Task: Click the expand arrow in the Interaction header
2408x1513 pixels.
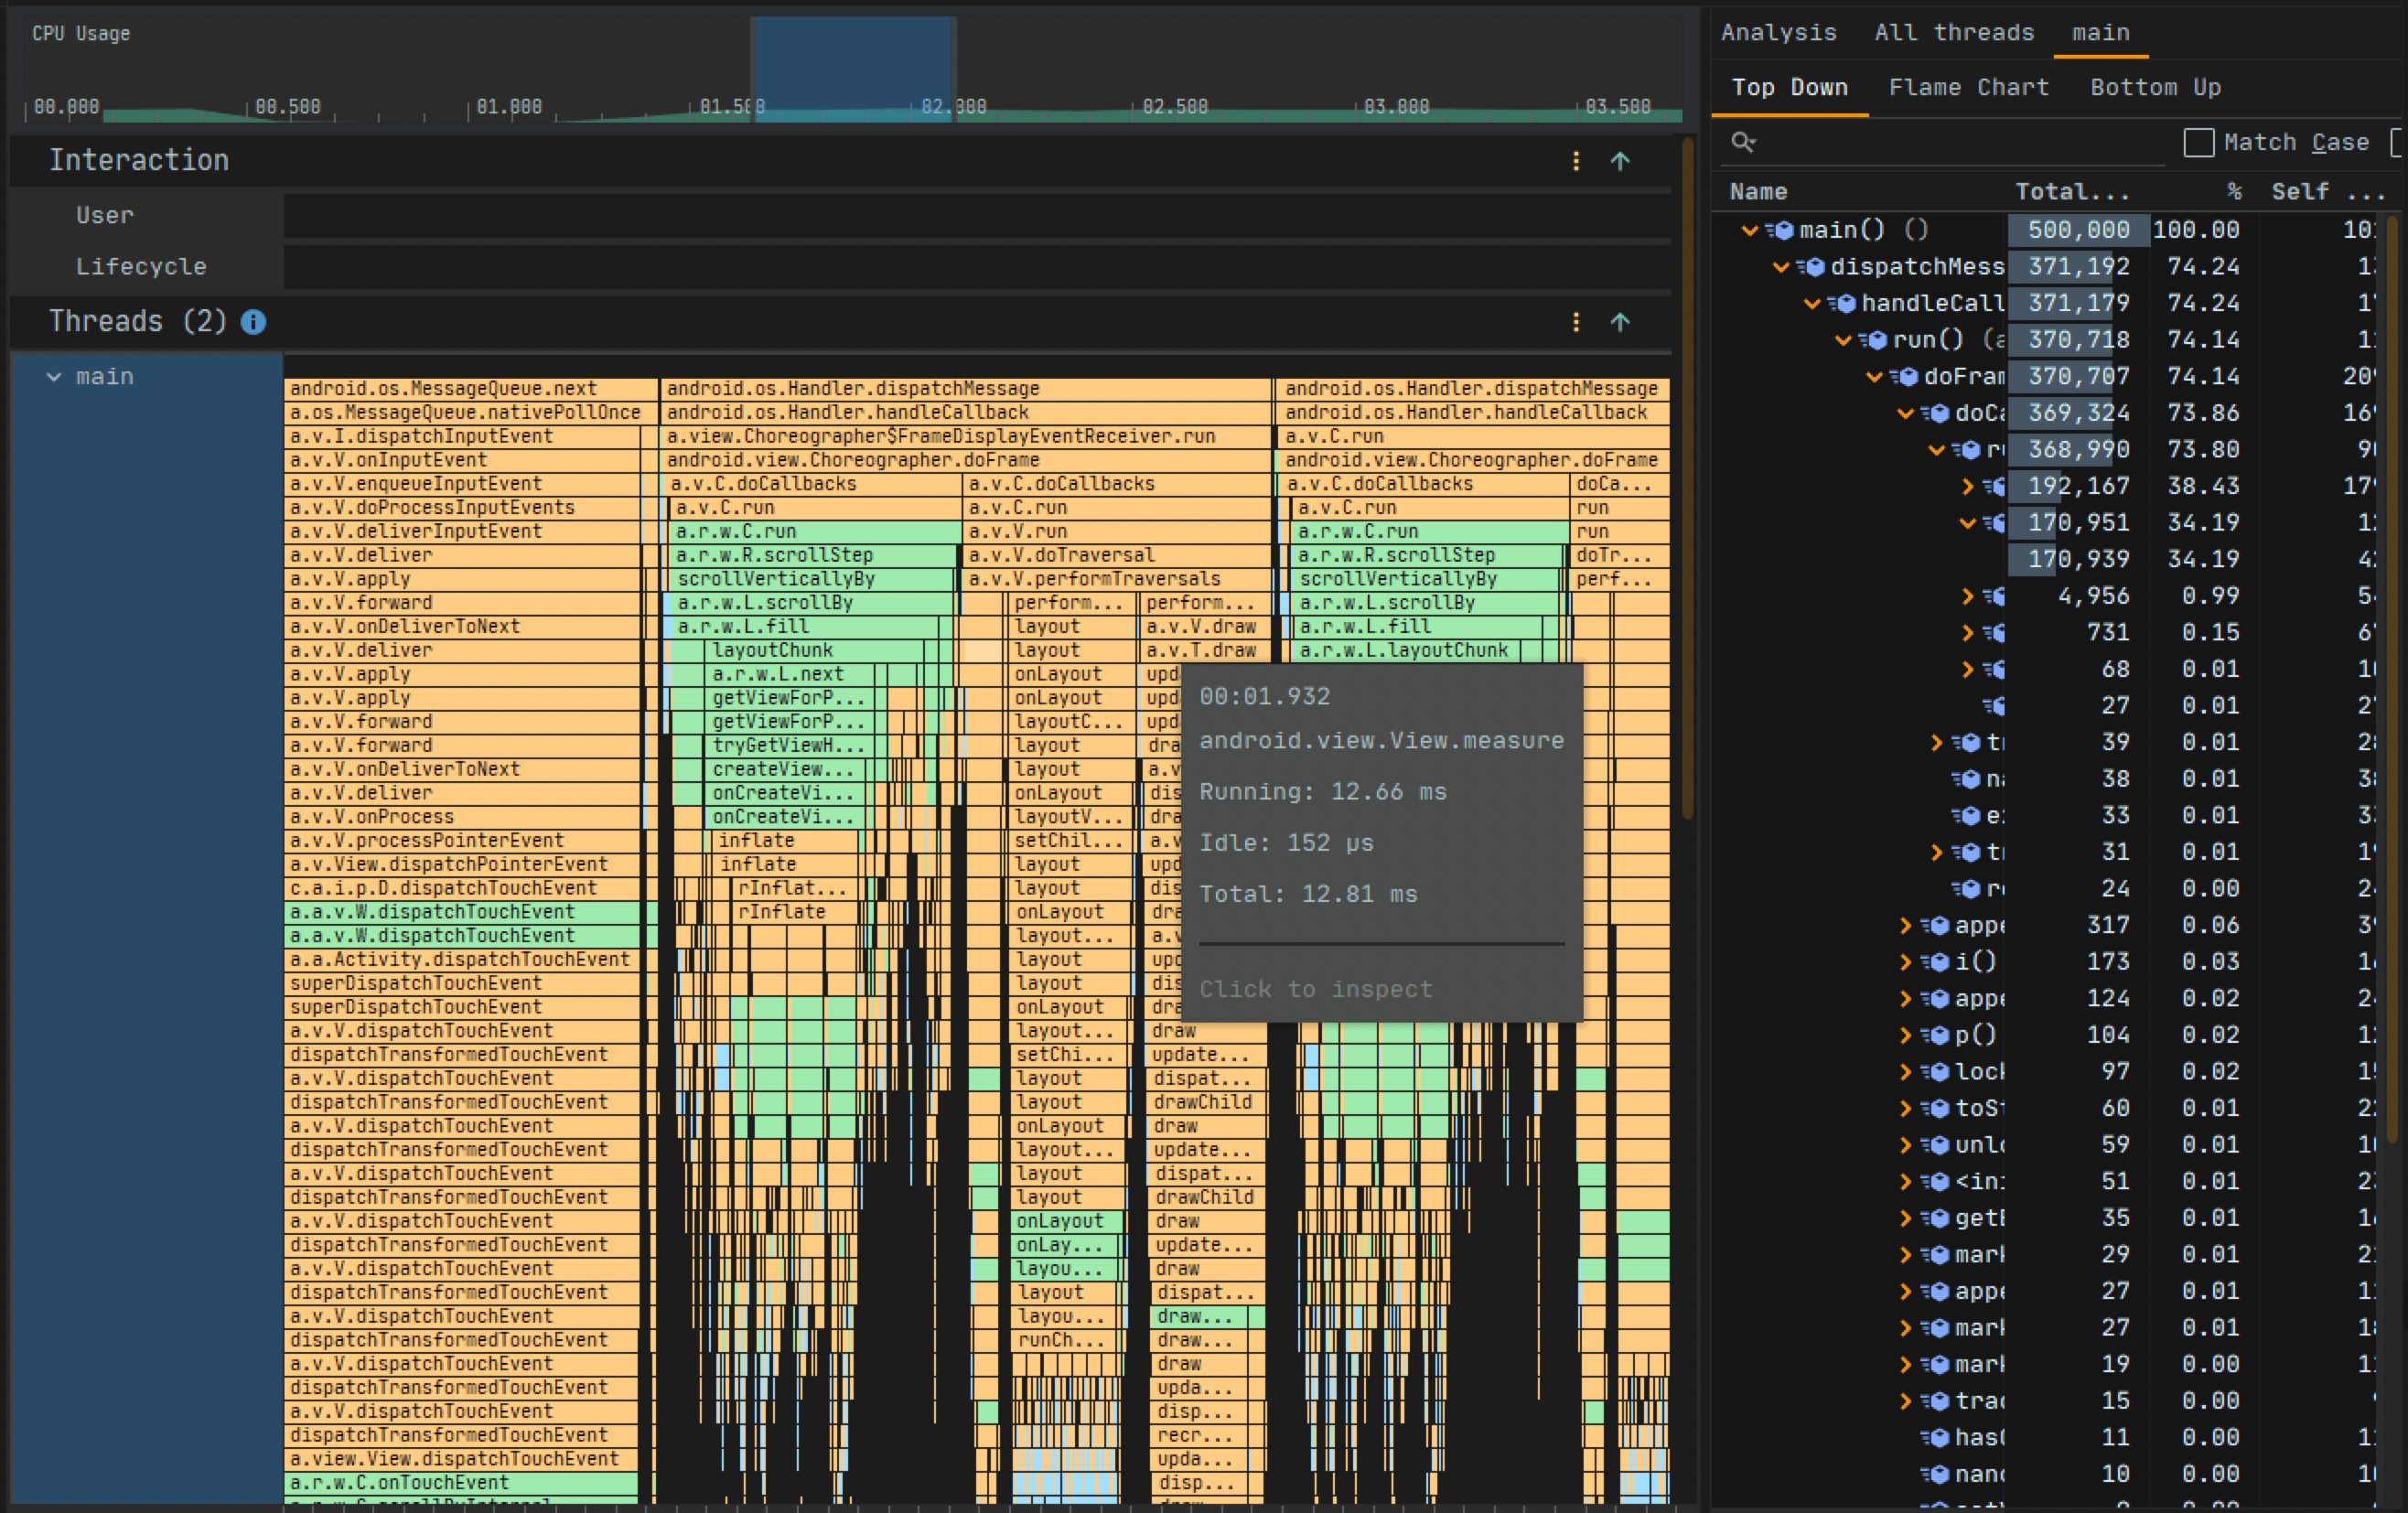Action: pos(1620,160)
